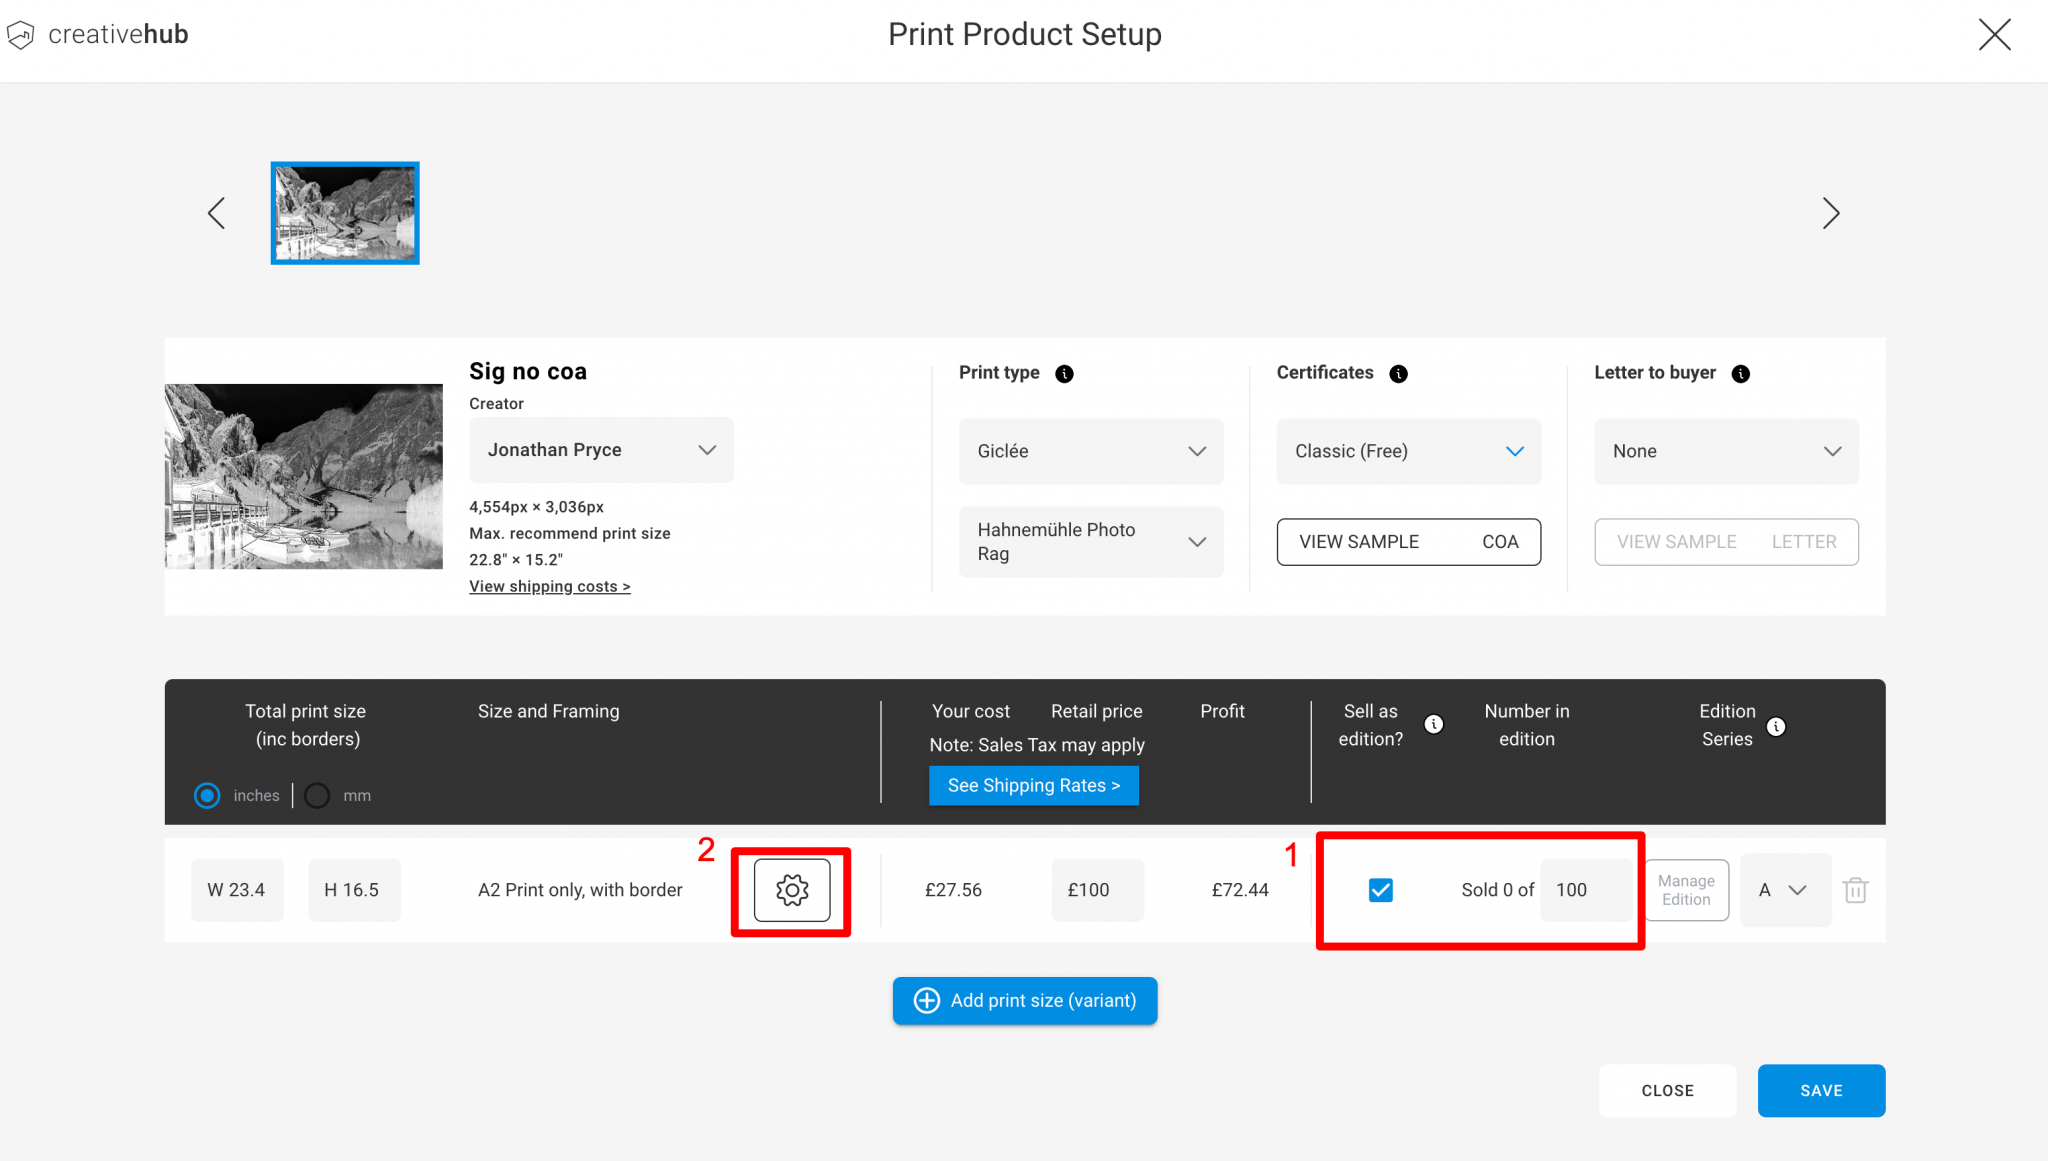Click the Save button
This screenshot has width=2048, height=1161.
tap(1820, 1090)
